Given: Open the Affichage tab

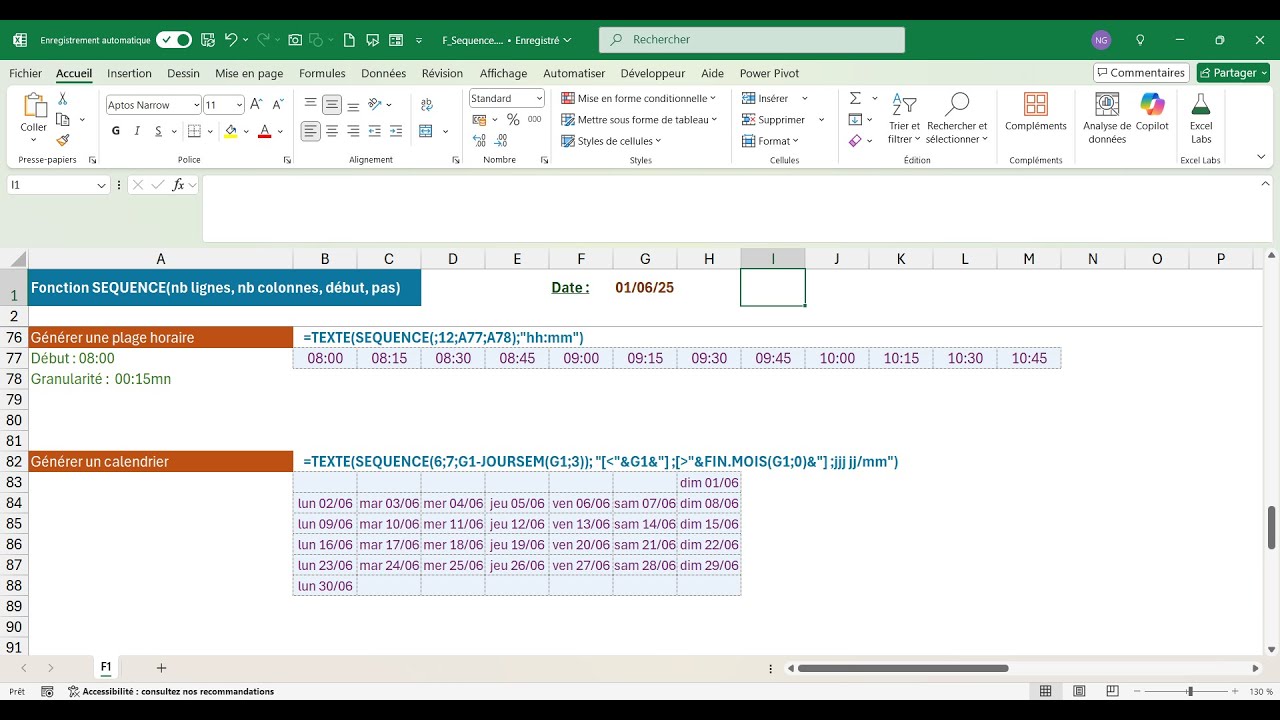Looking at the screenshot, I should (x=503, y=73).
